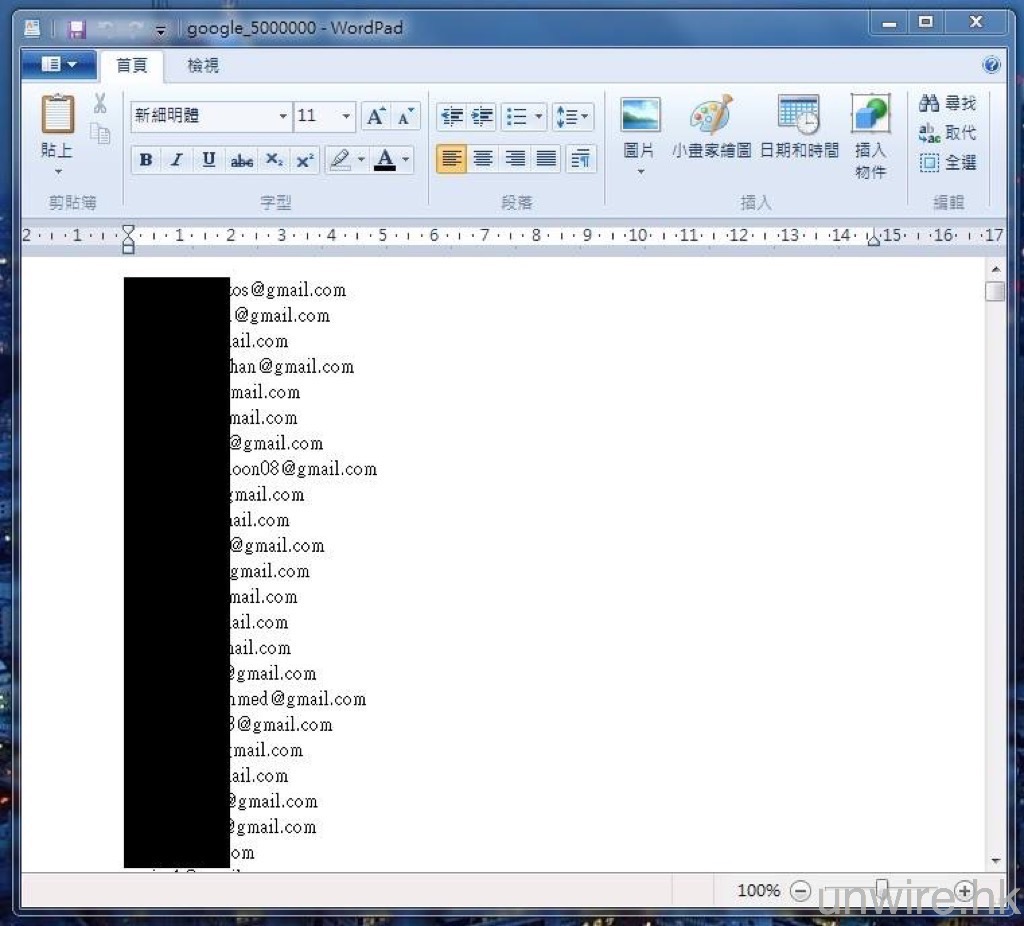The height and width of the screenshot is (926, 1024).
Task: Click the 全選 select all button
Action: (947, 162)
